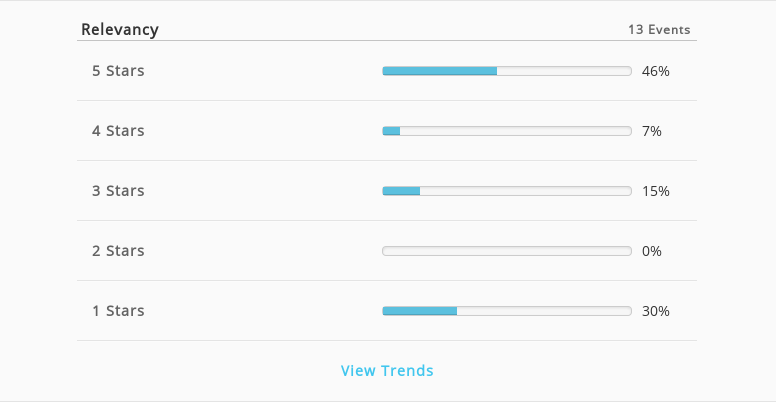The image size is (776, 402).
Task: Select the 3 Stars row label
Action: 118,191
